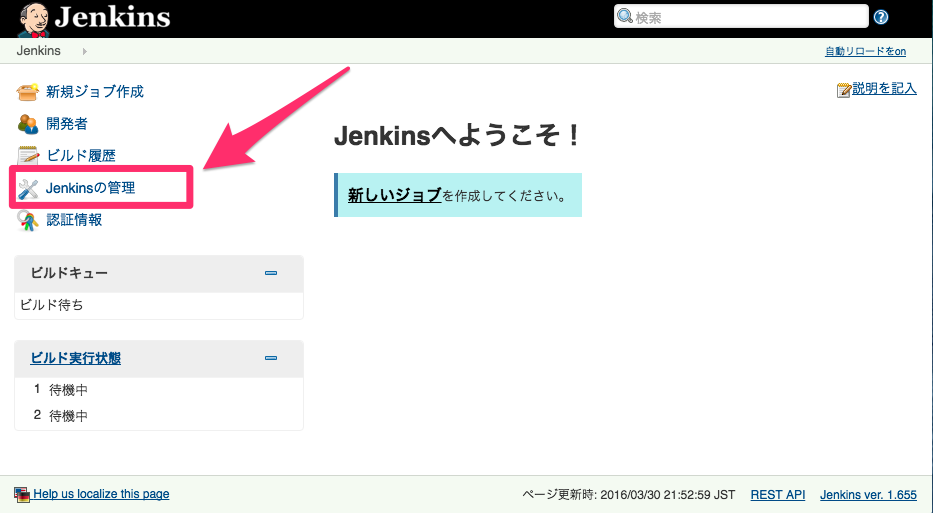Click executor 2 待機中 row
The height and width of the screenshot is (513, 933).
pyautogui.click(x=159, y=415)
